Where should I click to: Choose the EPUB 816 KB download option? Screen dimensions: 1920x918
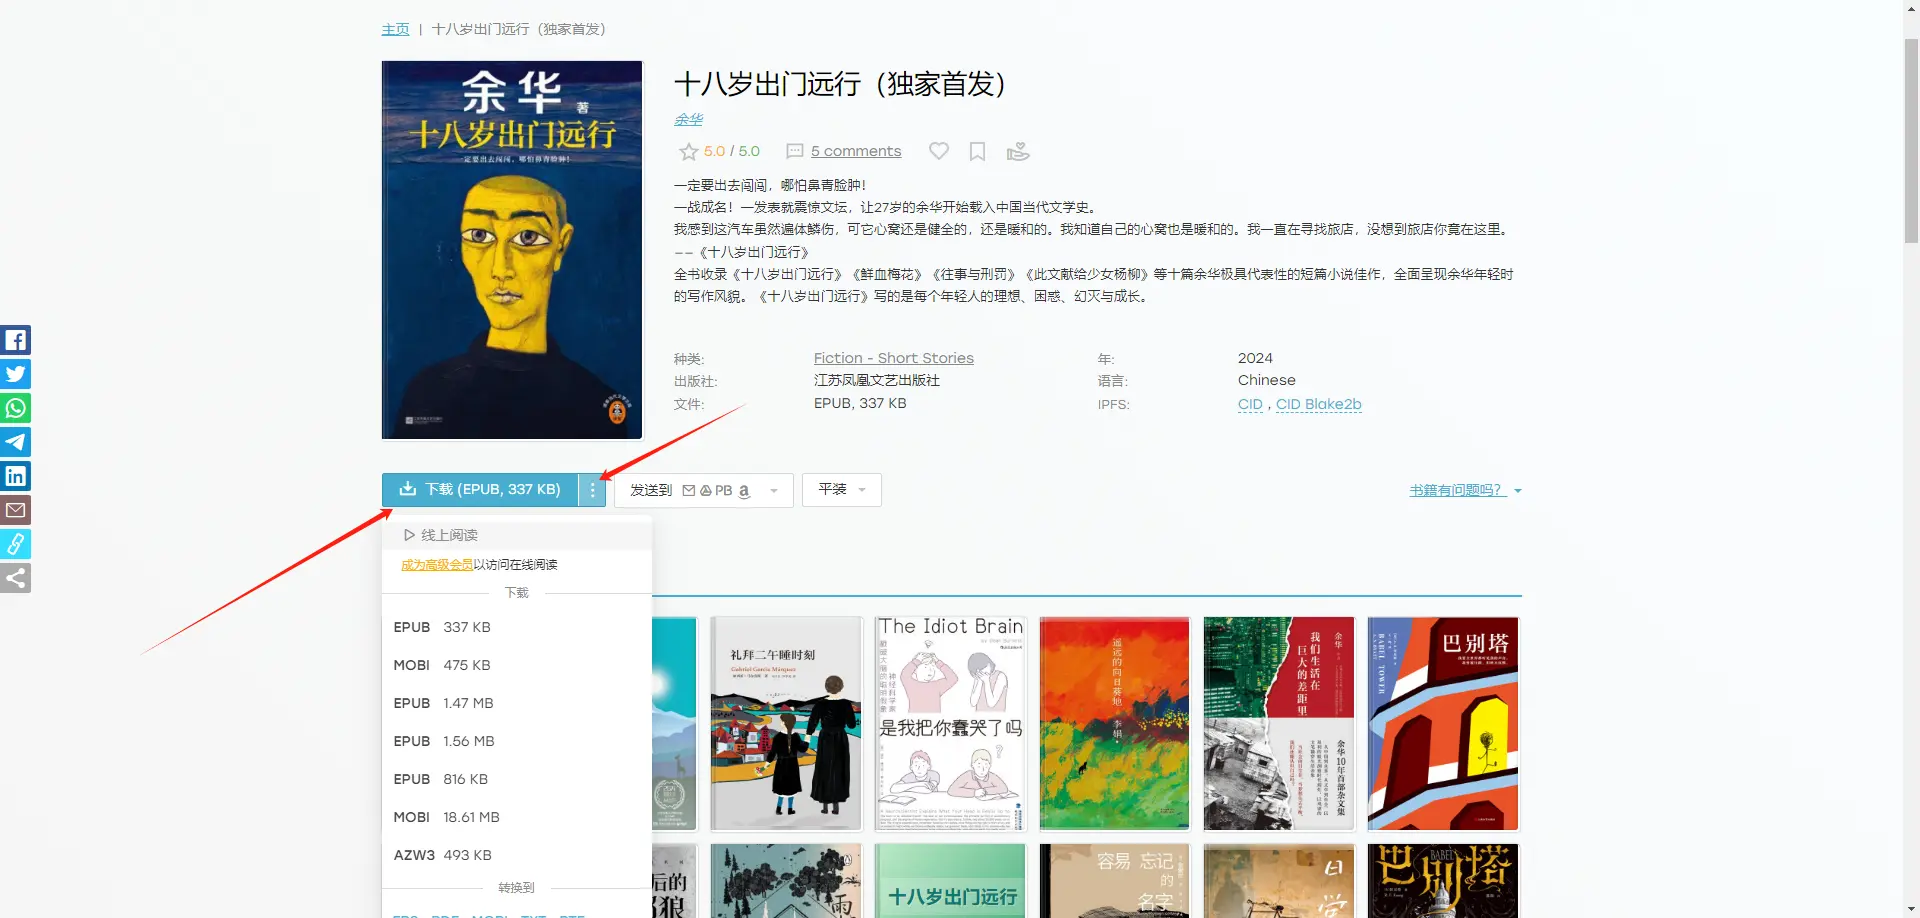[x=516, y=779]
